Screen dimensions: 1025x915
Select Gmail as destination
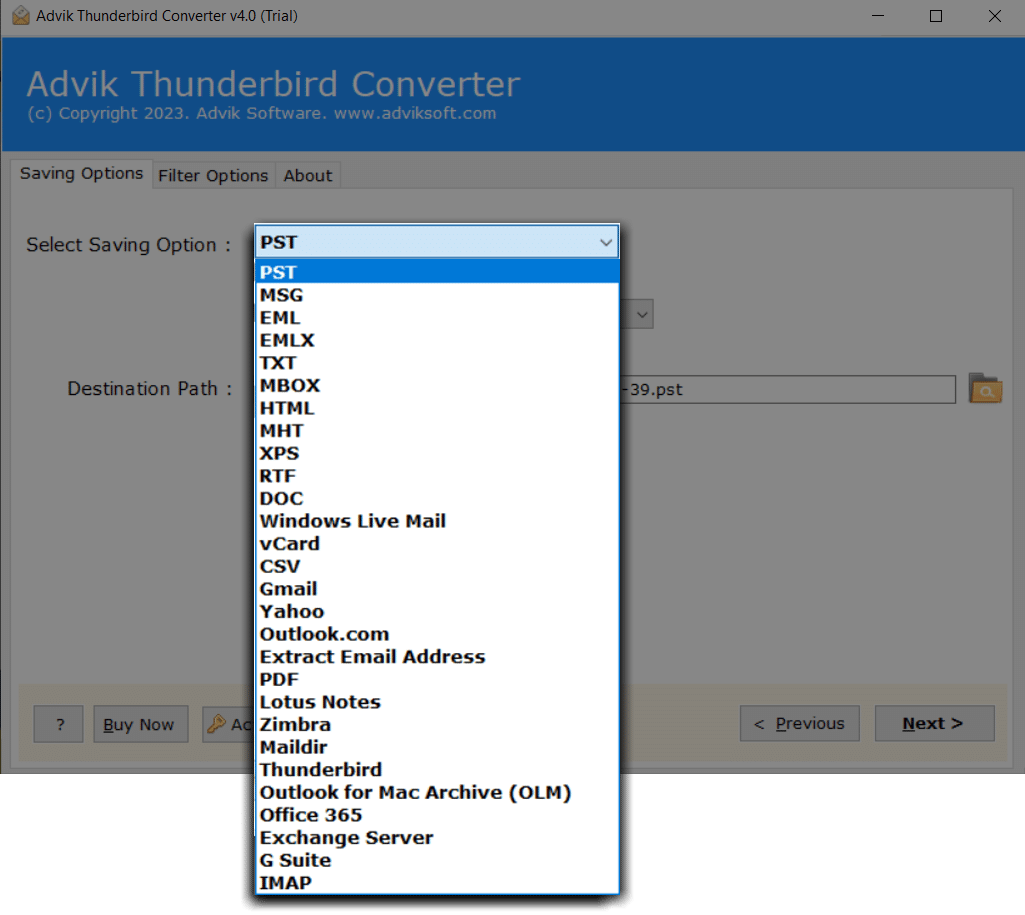(437, 589)
